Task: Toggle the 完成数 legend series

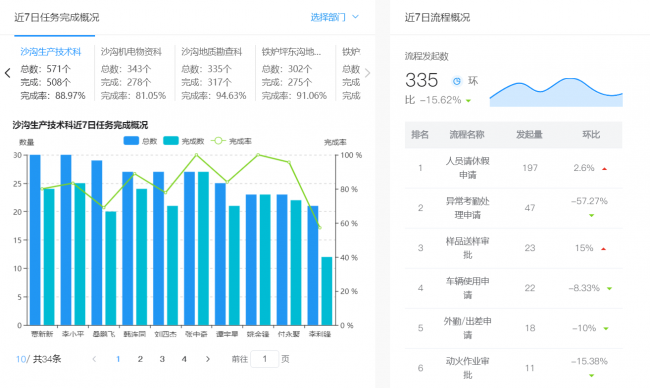Action: [x=183, y=141]
